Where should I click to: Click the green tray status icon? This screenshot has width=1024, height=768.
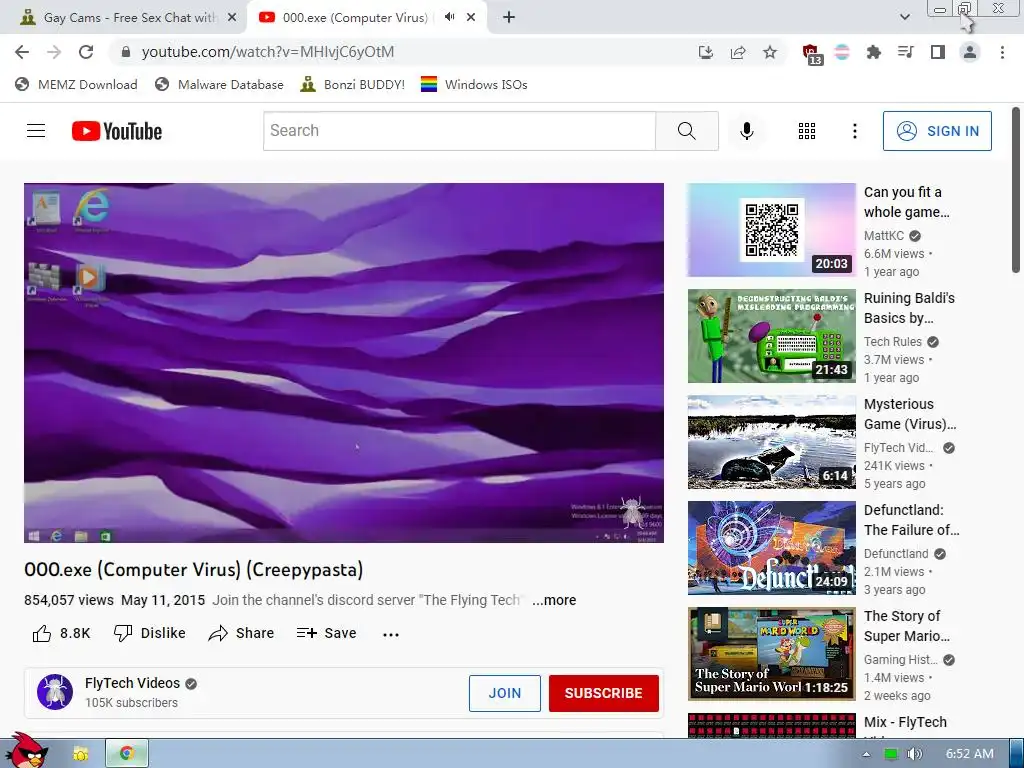(x=890, y=754)
